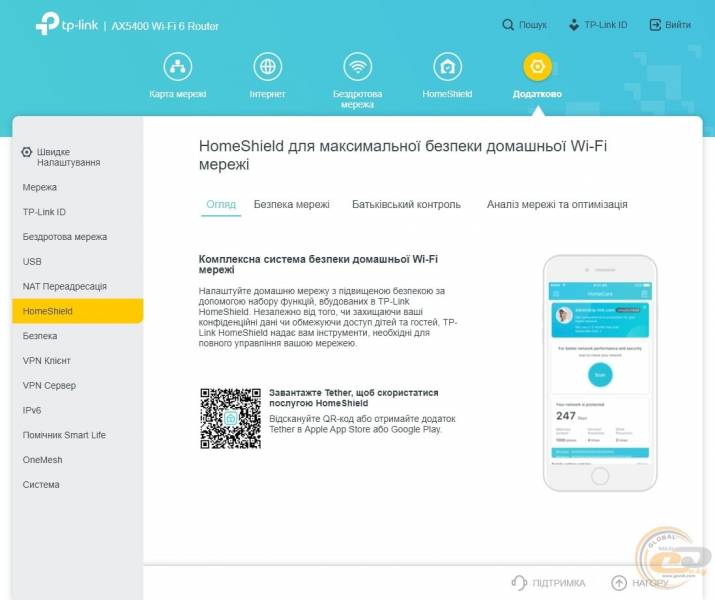Click the HomeShield page heading text
Viewport: 715px width, 600px height.
pos(403,155)
